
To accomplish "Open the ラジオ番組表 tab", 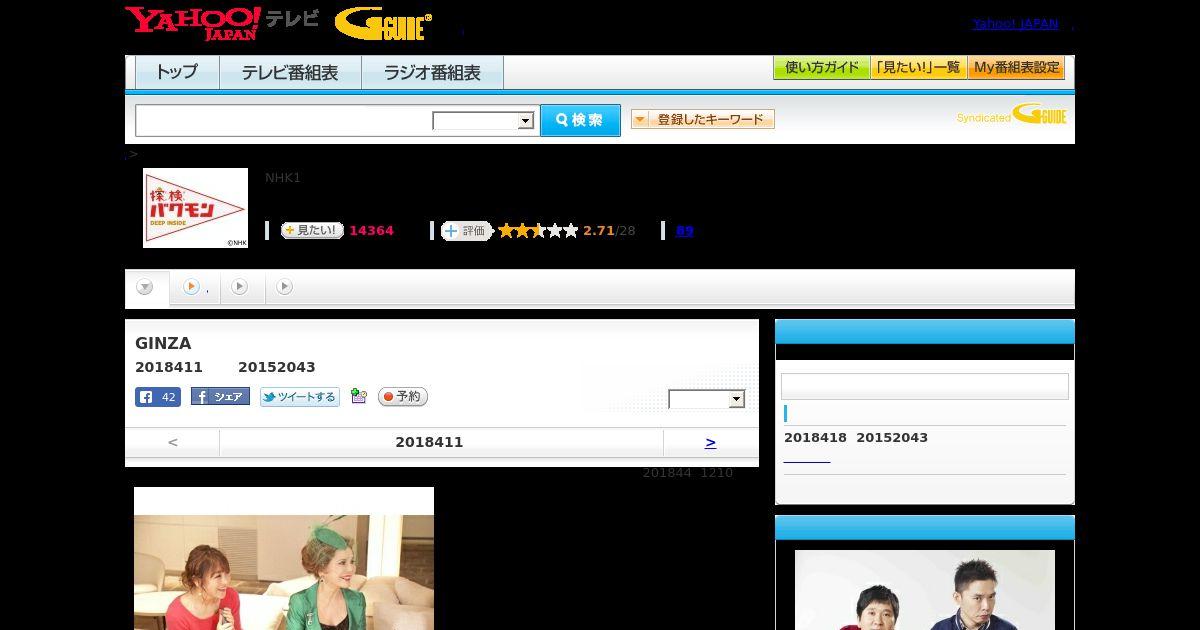I will point(432,73).
